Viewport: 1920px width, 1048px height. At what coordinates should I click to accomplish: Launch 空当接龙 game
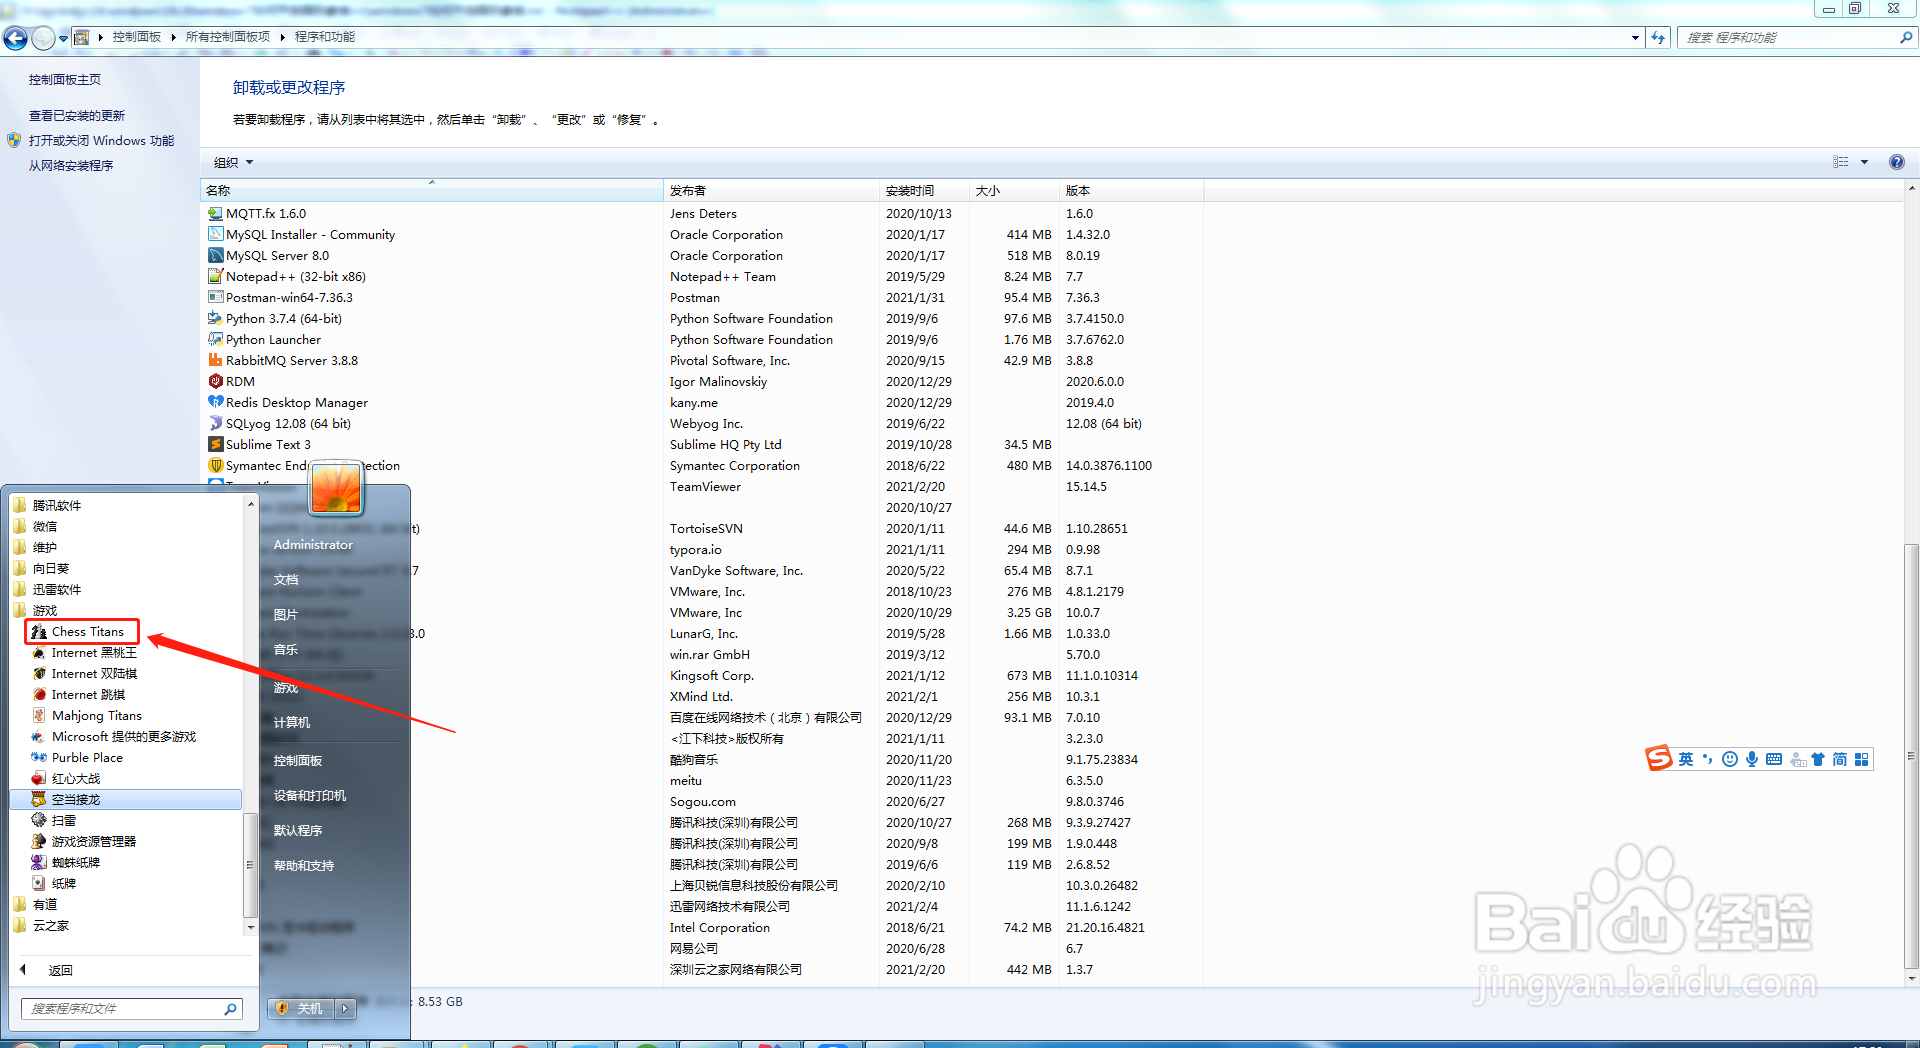(126, 800)
